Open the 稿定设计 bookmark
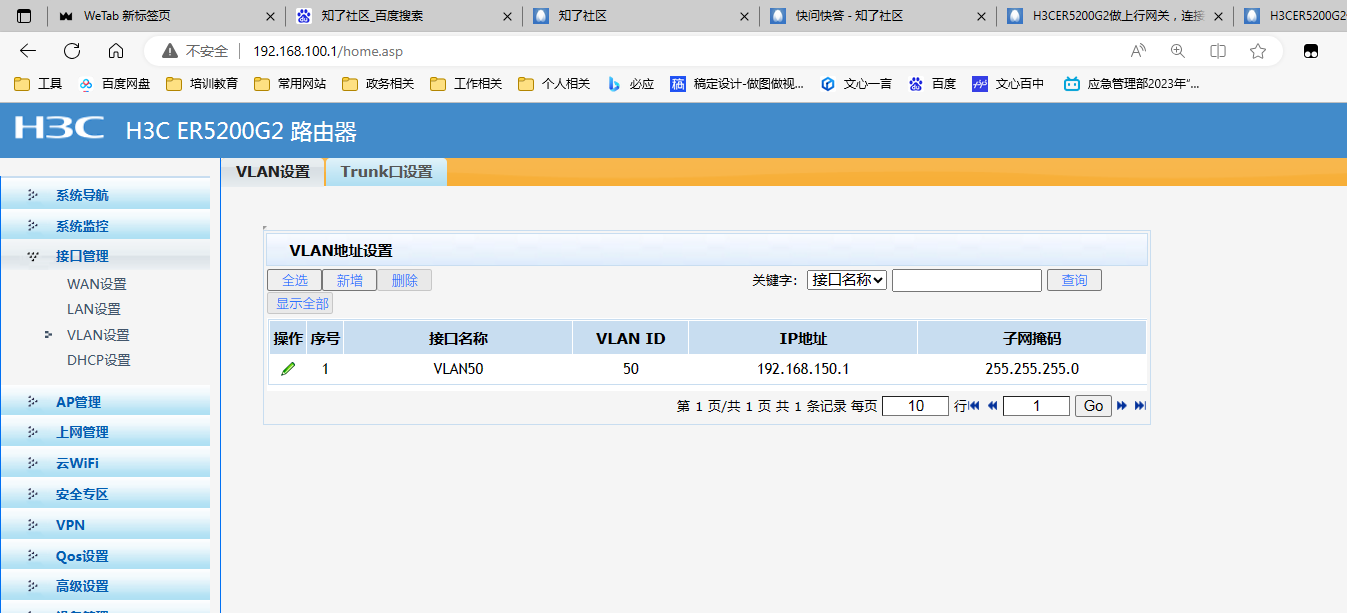The height and width of the screenshot is (613, 1347). click(x=738, y=84)
